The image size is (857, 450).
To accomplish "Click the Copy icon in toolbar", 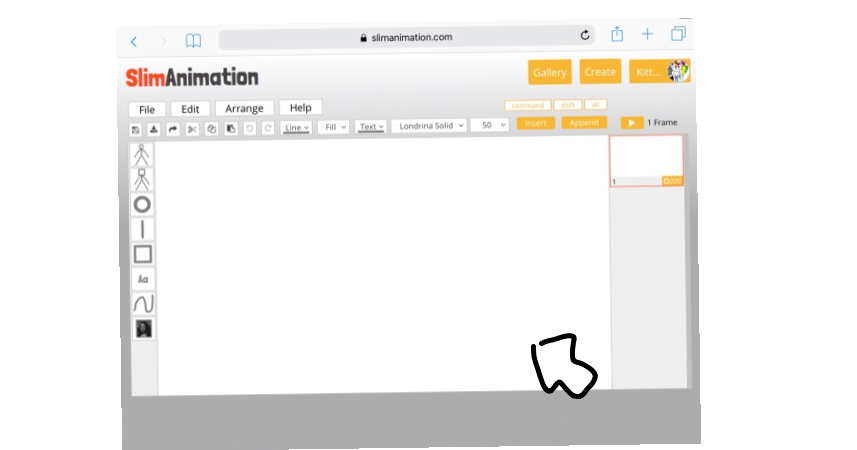I will (x=212, y=128).
